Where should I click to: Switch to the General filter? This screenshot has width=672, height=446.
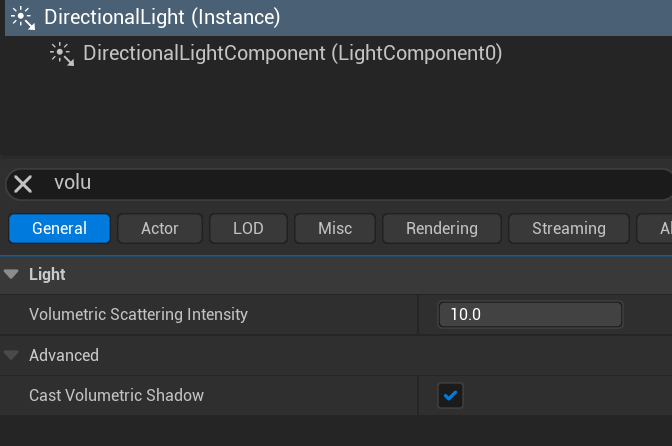click(x=59, y=228)
